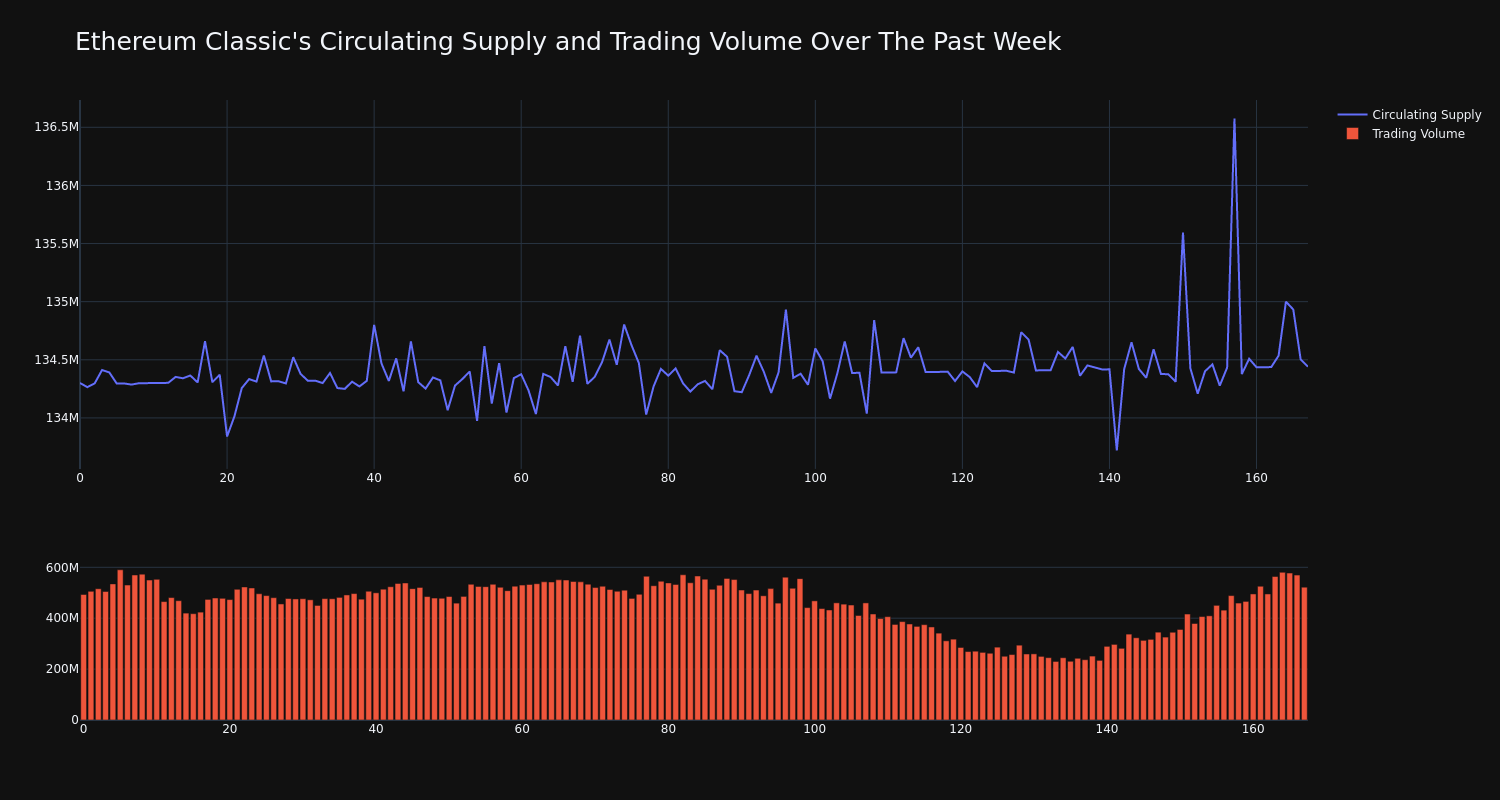Click x-axis label 120 on supply chart
The image size is (1500, 800).
coord(962,478)
